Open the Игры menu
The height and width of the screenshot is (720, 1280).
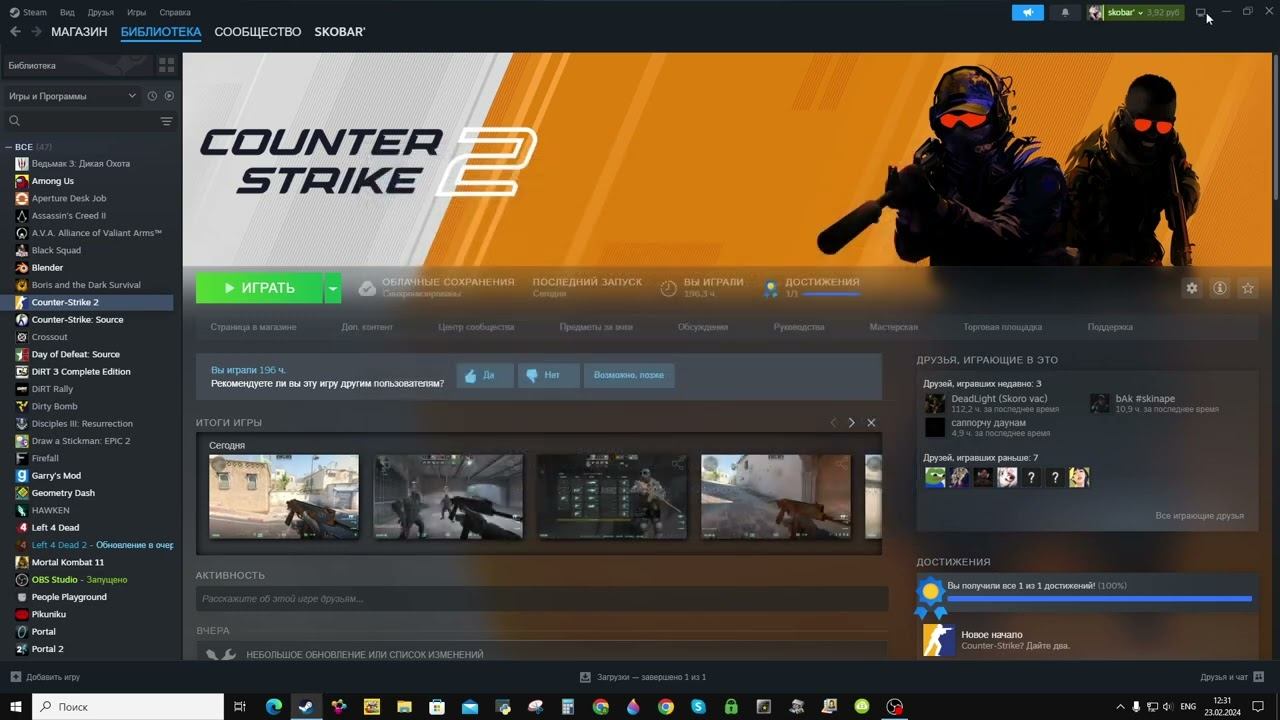pyautogui.click(x=137, y=12)
